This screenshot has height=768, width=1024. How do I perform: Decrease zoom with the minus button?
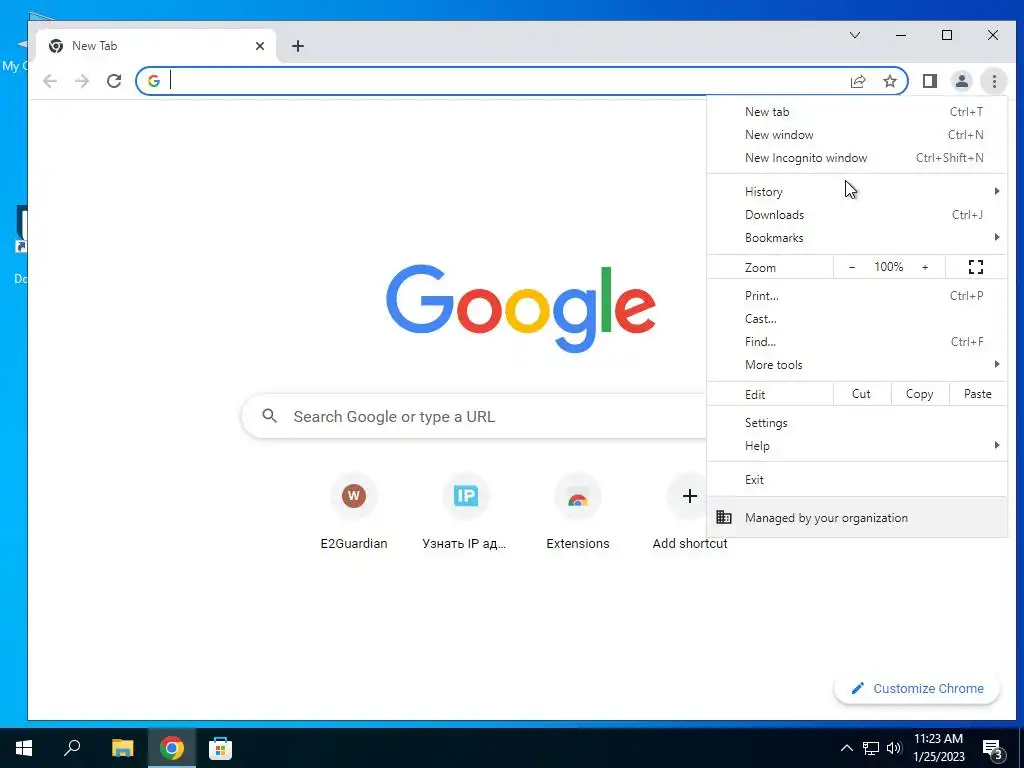(x=852, y=267)
